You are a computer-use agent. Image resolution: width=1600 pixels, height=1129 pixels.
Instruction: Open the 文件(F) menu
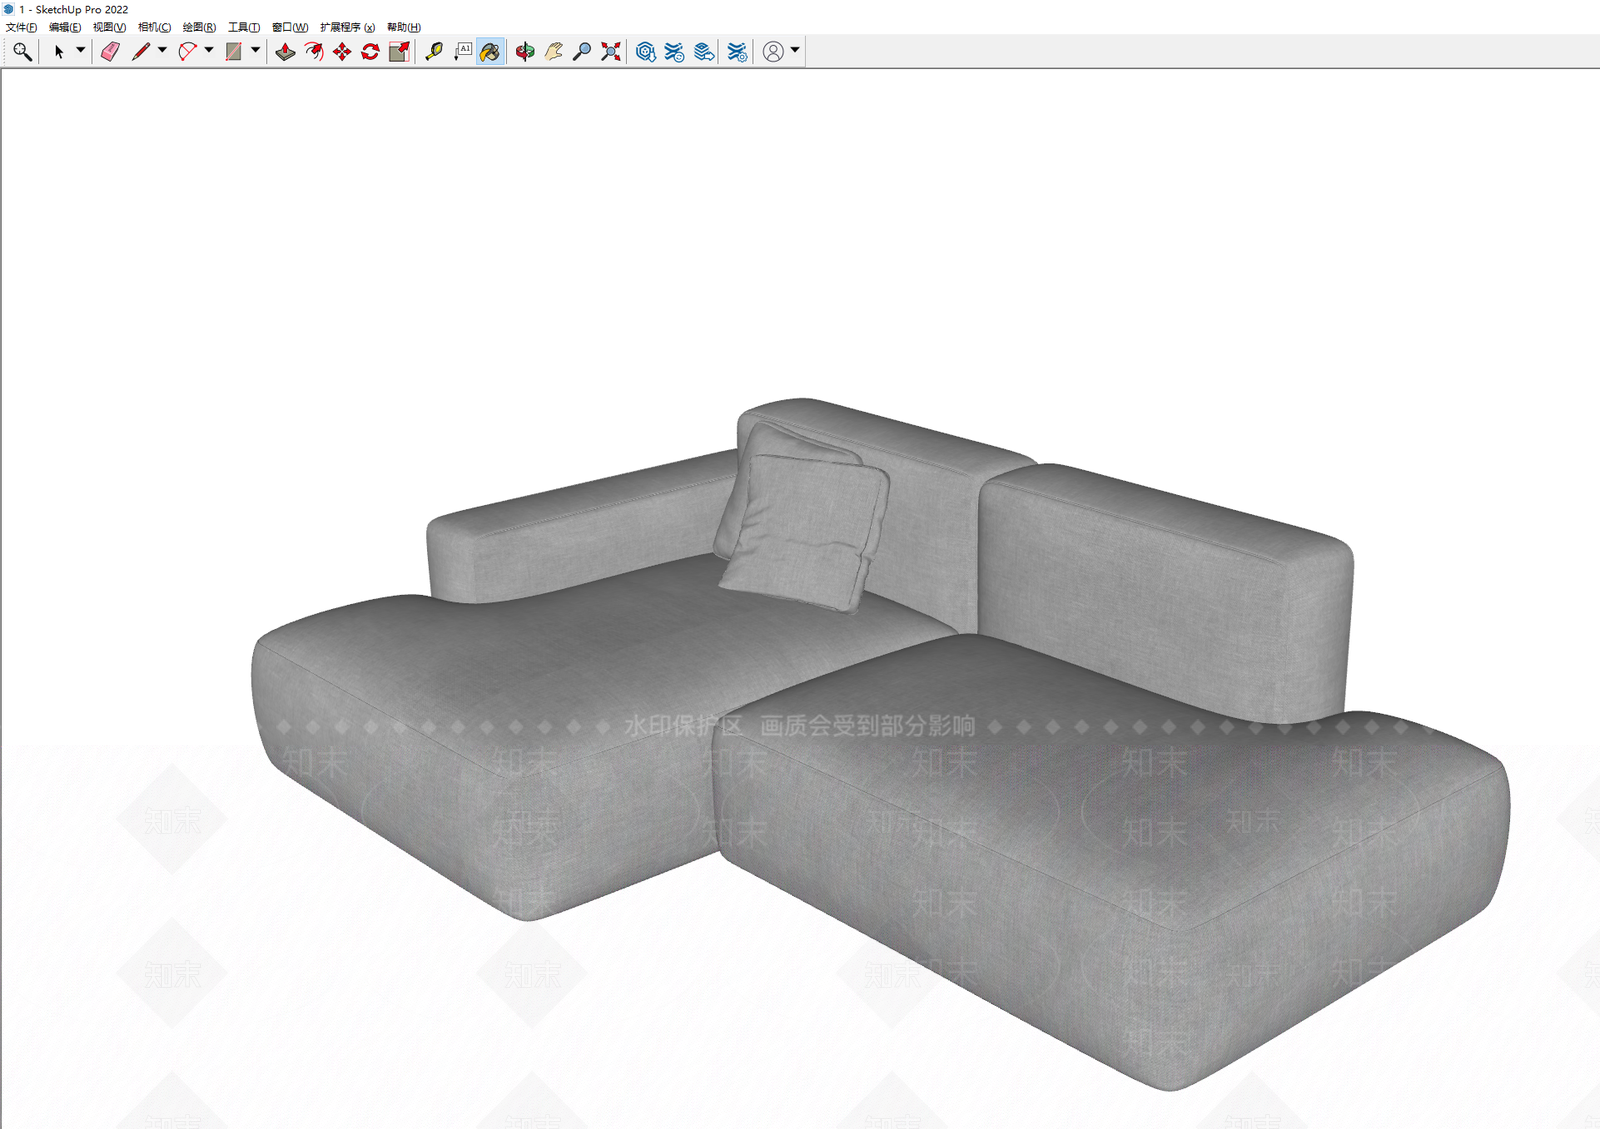(21, 27)
